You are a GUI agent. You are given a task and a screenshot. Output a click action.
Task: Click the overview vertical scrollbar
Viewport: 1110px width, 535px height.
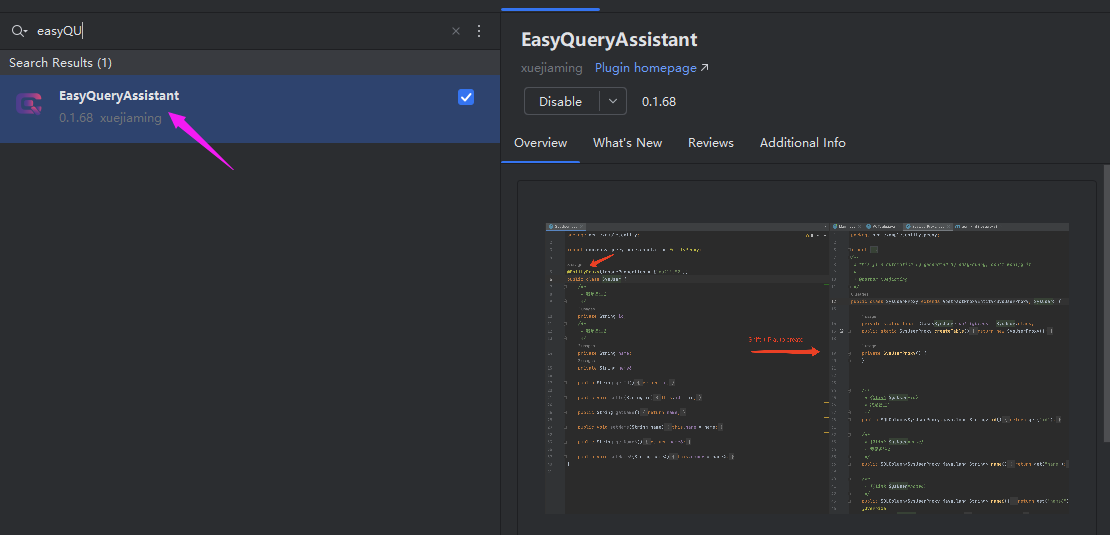tap(1106, 304)
